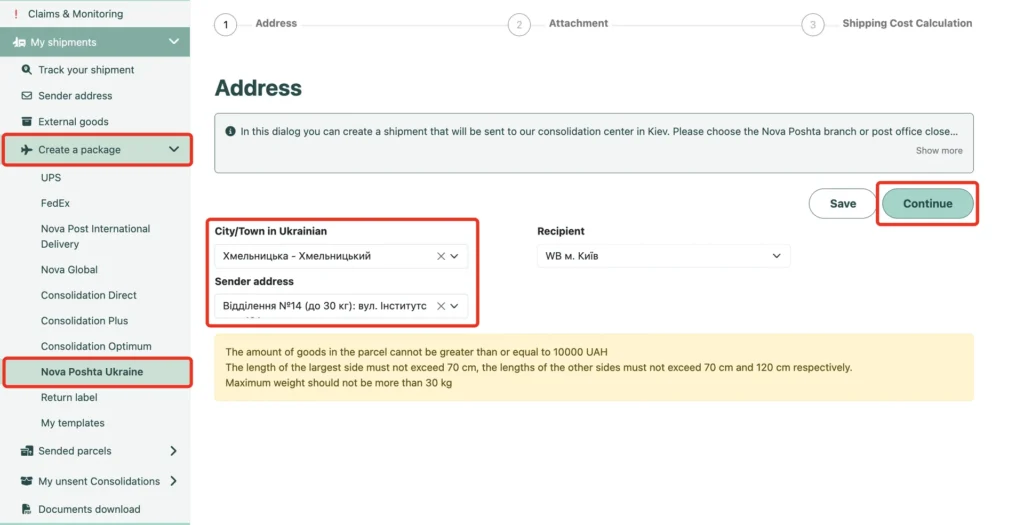Image resolution: width=1024 pixels, height=525 pixels.
Task: Click the Continue button
Action: click(927, 204)
